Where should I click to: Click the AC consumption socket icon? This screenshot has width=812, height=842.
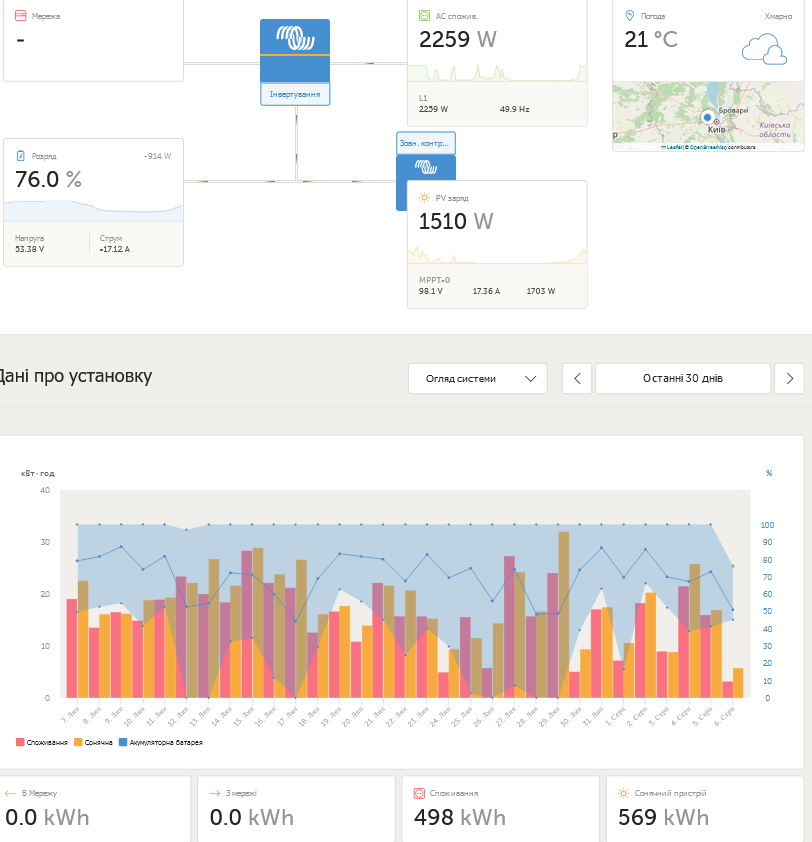[x=424, y=16]
